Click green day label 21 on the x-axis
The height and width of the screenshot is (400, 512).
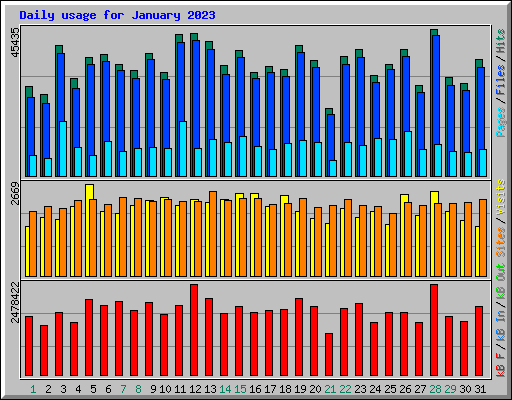pyautogui.click(x=330, y=389)
